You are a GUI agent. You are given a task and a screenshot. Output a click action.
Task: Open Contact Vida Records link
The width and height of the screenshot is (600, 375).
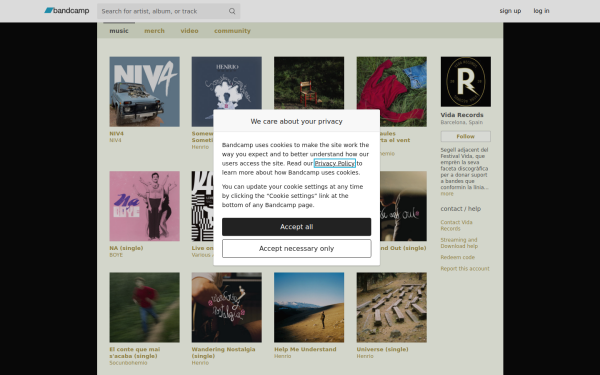pos(457,225)
